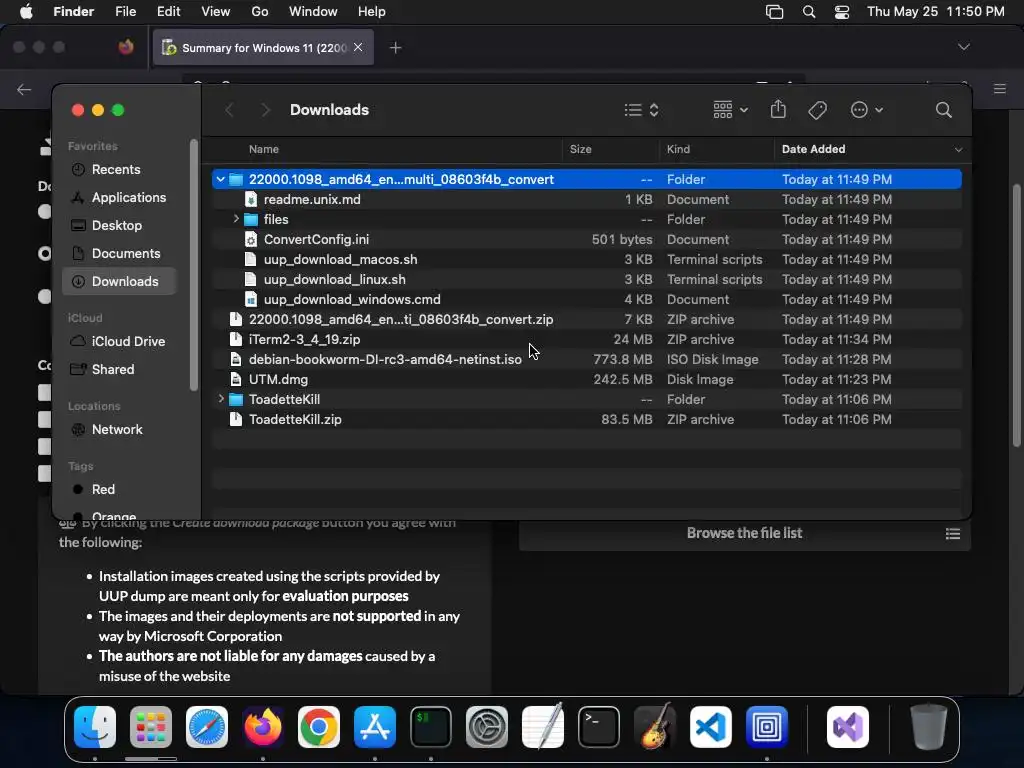
Task: Open Visual Studio from the Dock
Action: click(848, 727)
